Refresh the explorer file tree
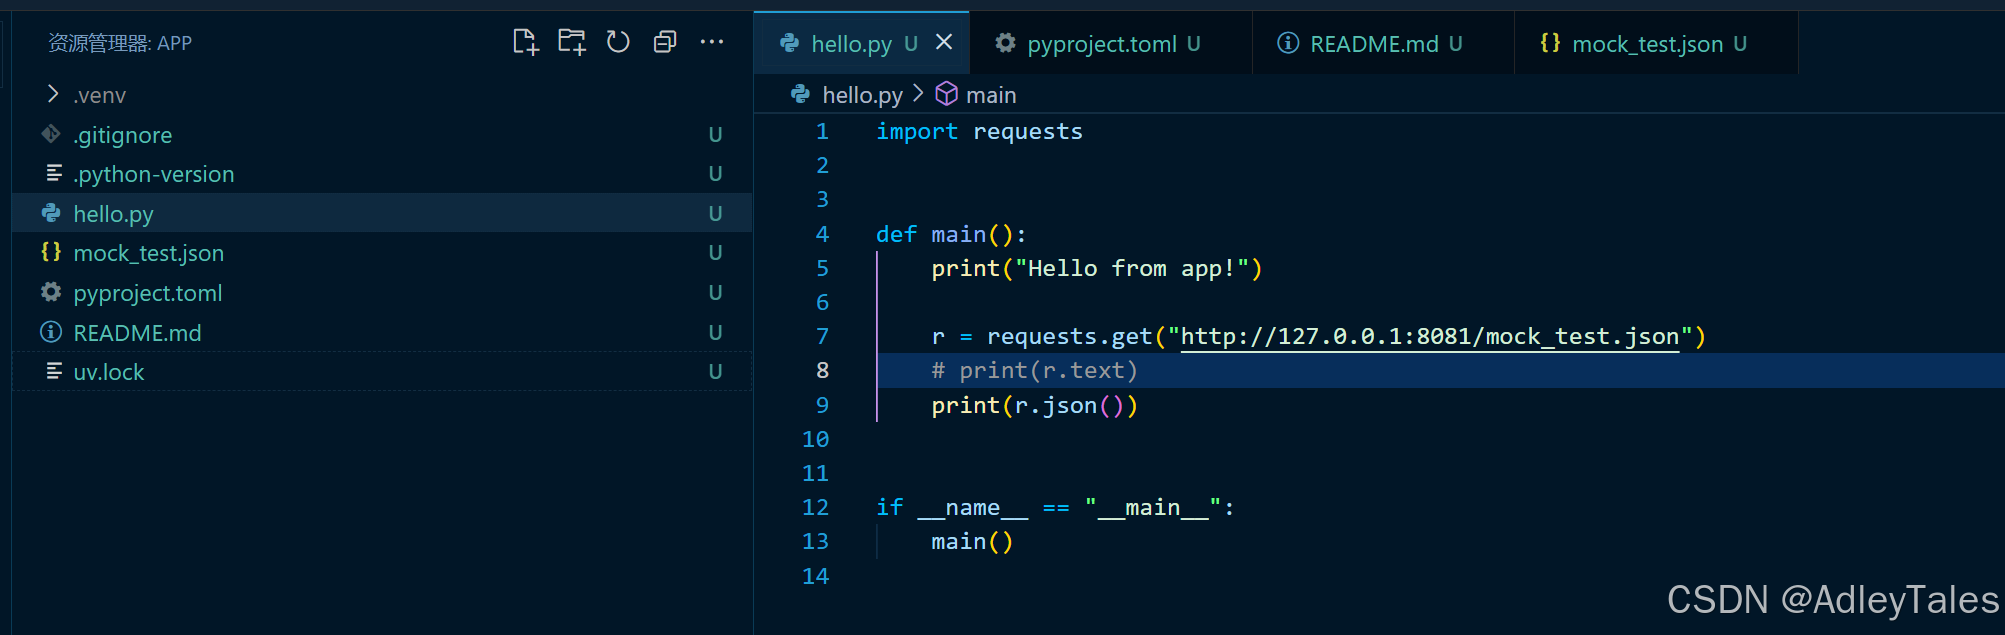Viewport: 2005px width, 635px height. [x=618, y=42]
